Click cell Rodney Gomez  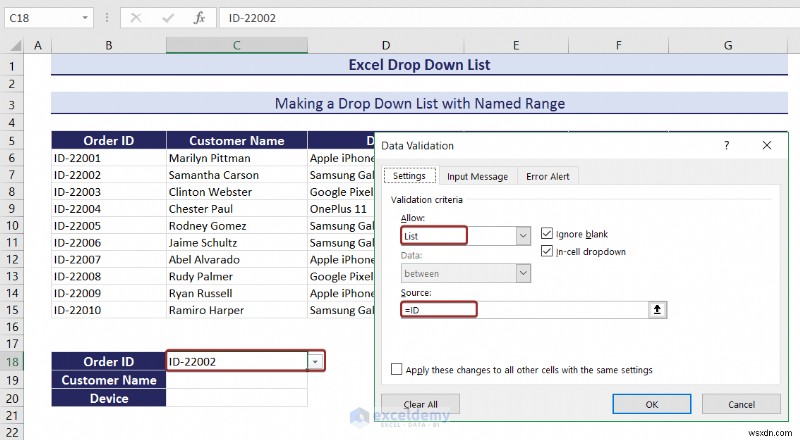pyautogui.click(x=237, y=226)
